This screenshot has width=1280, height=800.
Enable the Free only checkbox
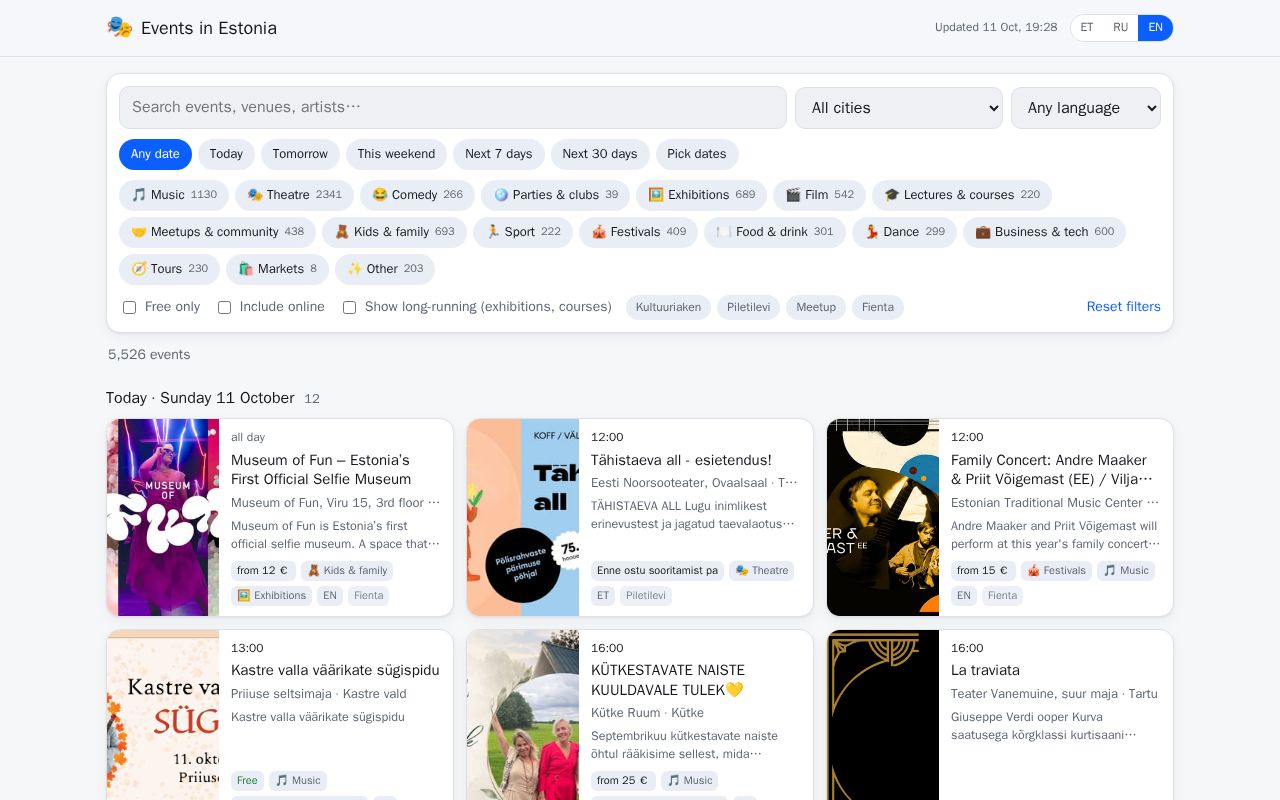tap(129, 308)
